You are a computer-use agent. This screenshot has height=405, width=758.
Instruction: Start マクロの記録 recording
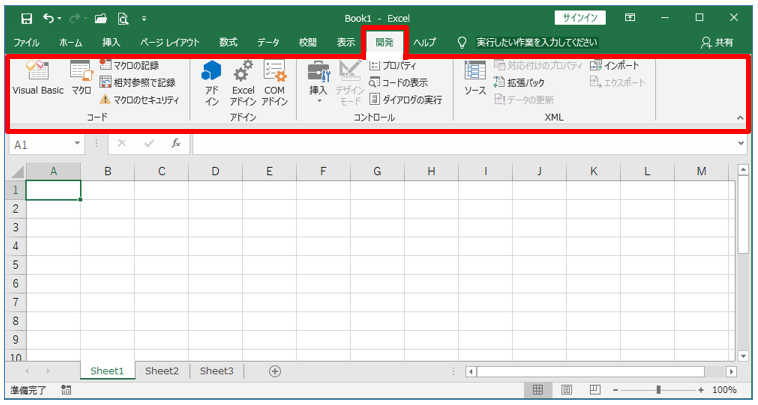[x=129, y=65]
